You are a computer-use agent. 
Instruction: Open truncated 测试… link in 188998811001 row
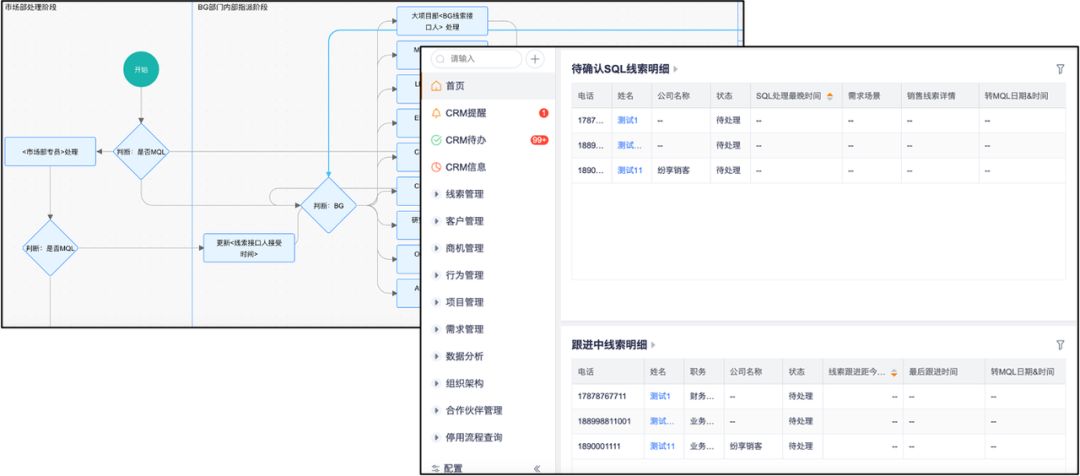click(x=662, y=421)
